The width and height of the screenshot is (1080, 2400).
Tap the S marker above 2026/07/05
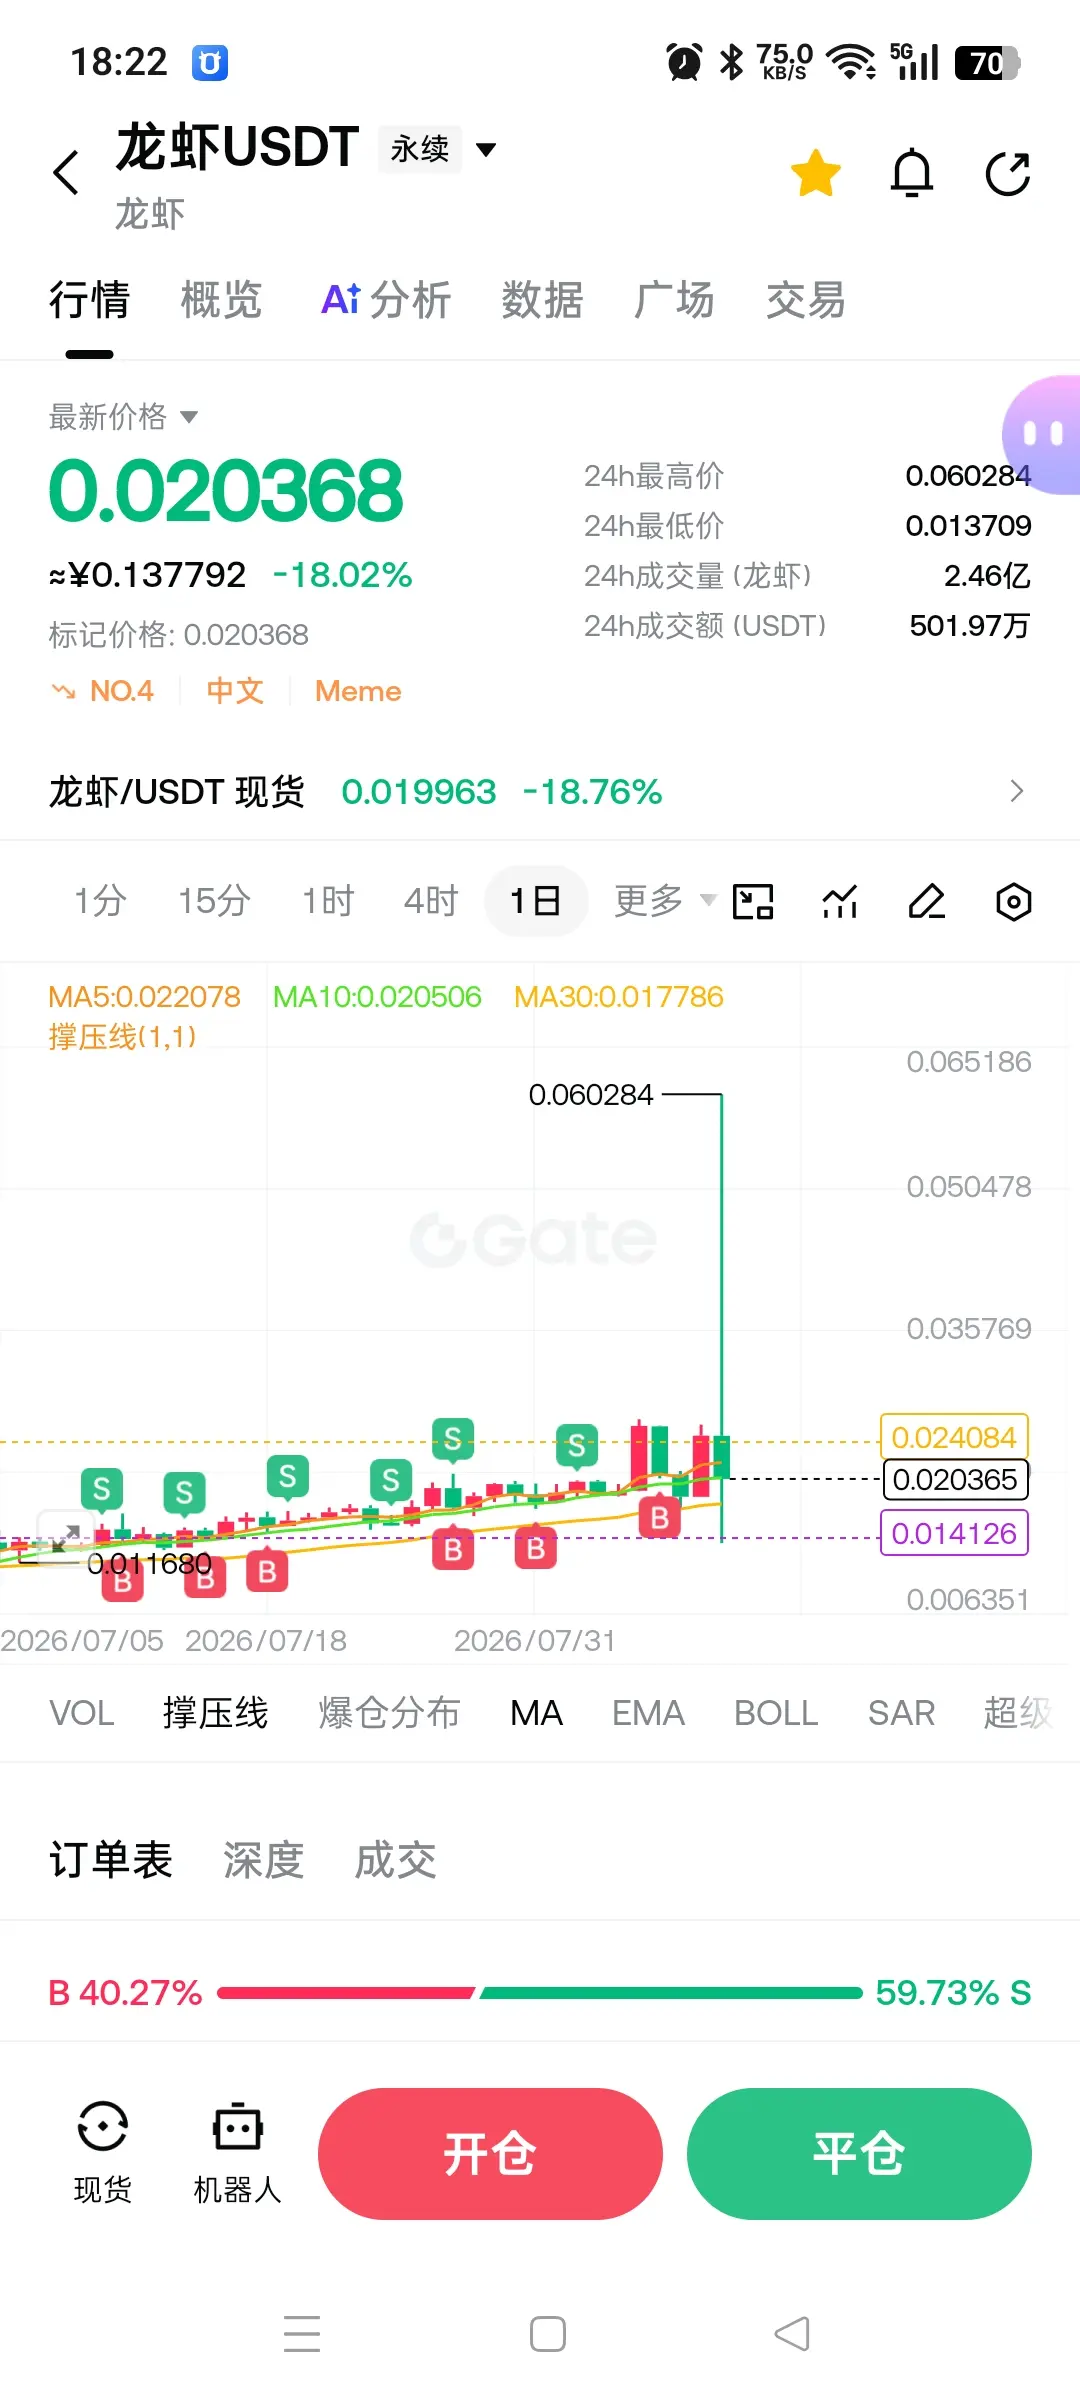point(102,1489)
